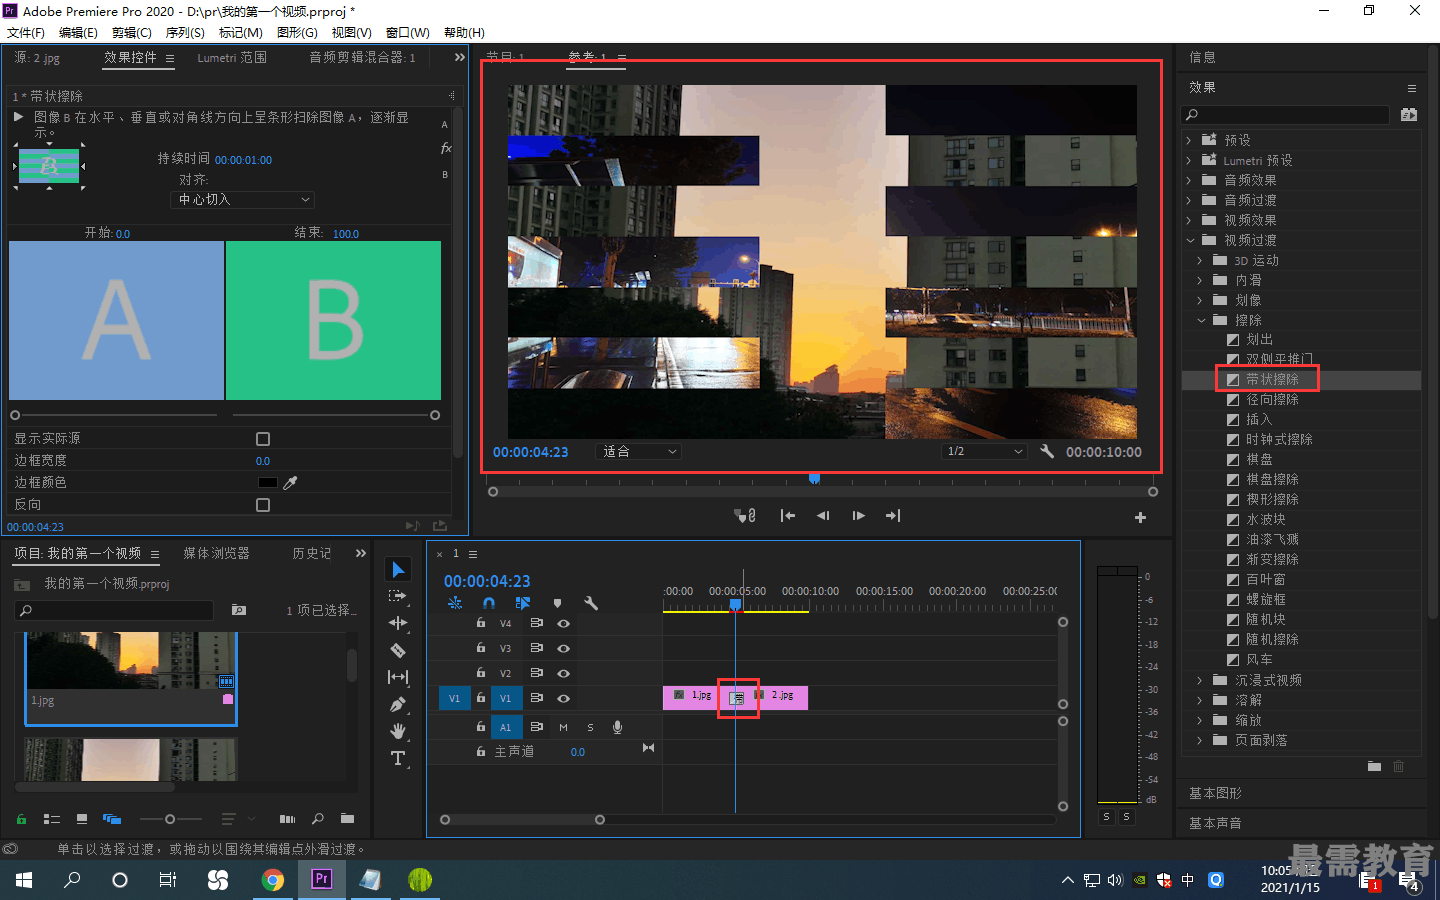Collapse the 擦除 folder
The image size is (1440, 900).
tap(1201, 321)
